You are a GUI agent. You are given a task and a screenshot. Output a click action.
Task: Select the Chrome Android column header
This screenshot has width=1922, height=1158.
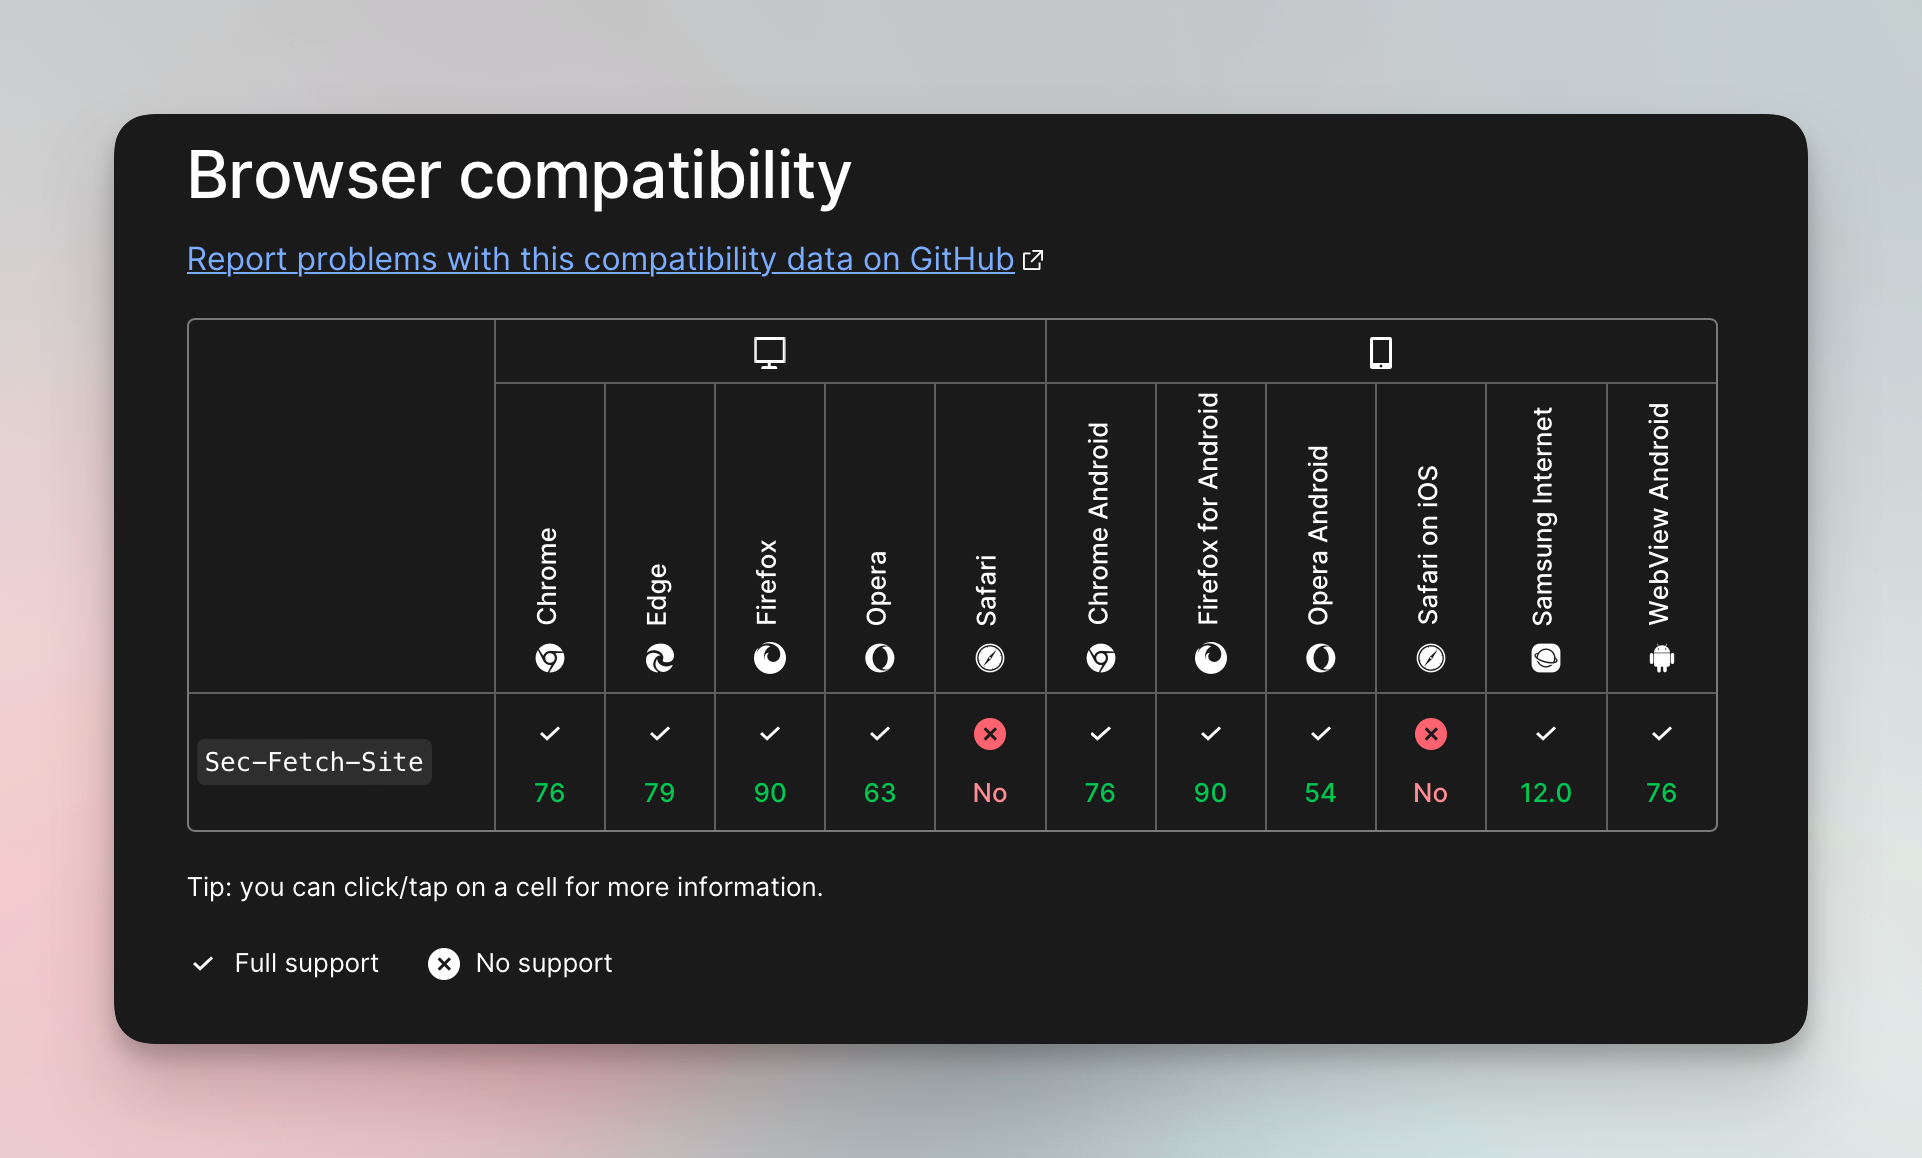[x=1100, y=520]
